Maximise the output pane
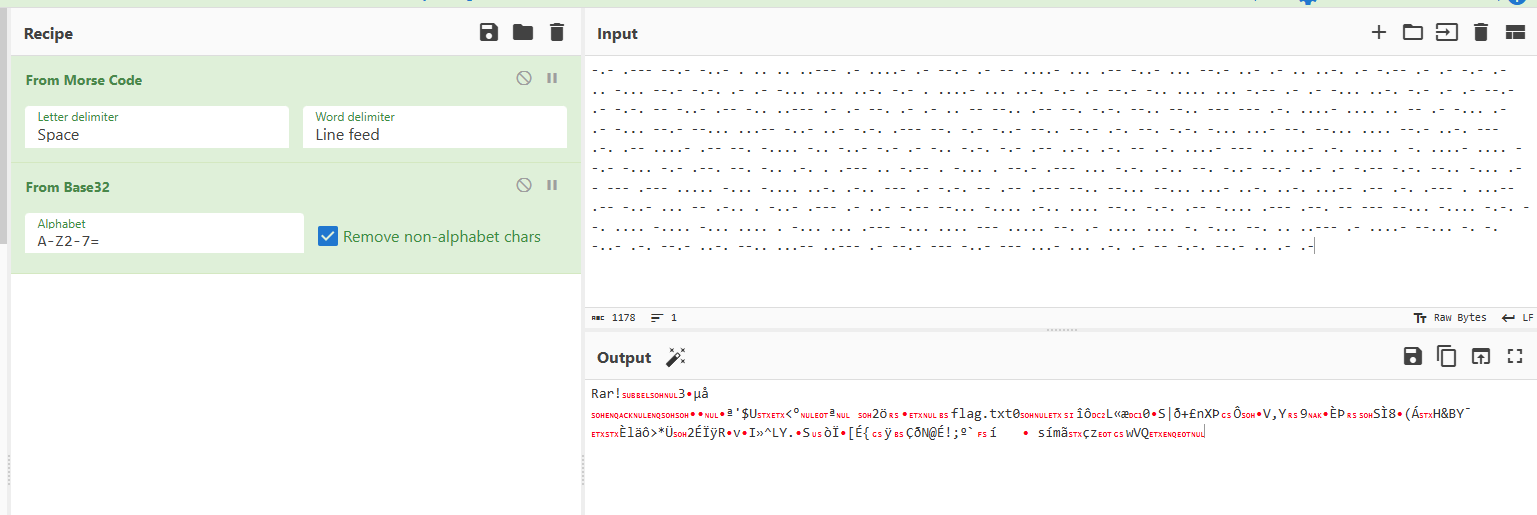 (x=1514, y=357)
